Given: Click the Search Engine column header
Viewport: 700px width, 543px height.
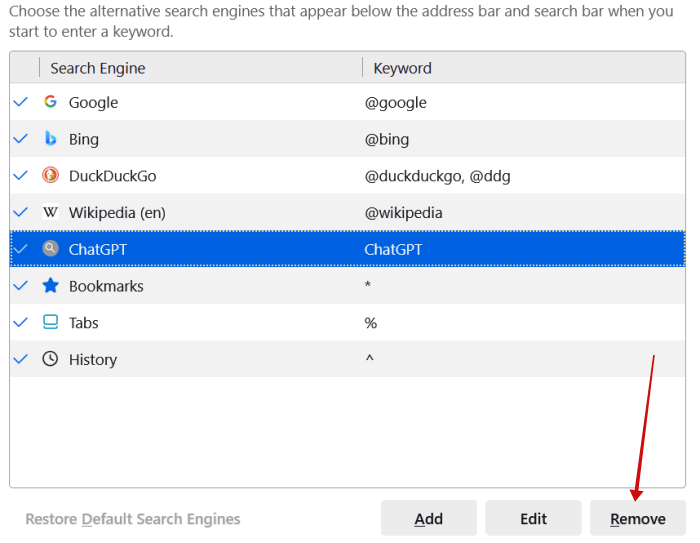Looking at the screenshot, I should [201, 68].
